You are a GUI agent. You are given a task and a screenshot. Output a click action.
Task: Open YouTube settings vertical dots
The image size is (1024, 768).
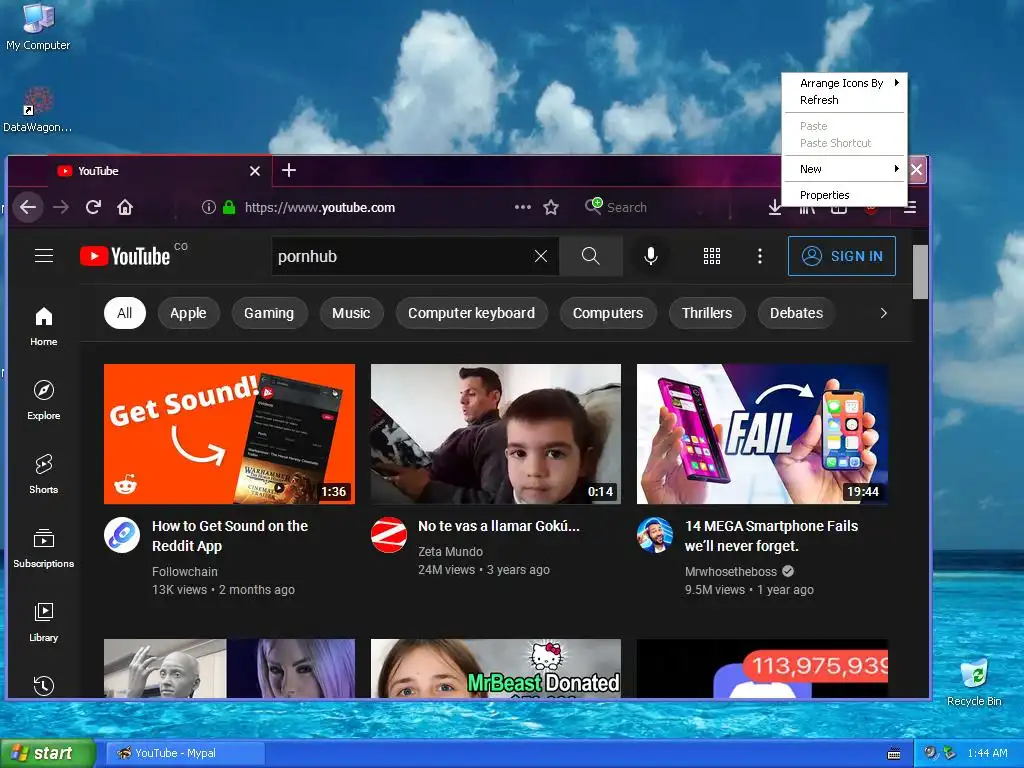pos(760,256)
